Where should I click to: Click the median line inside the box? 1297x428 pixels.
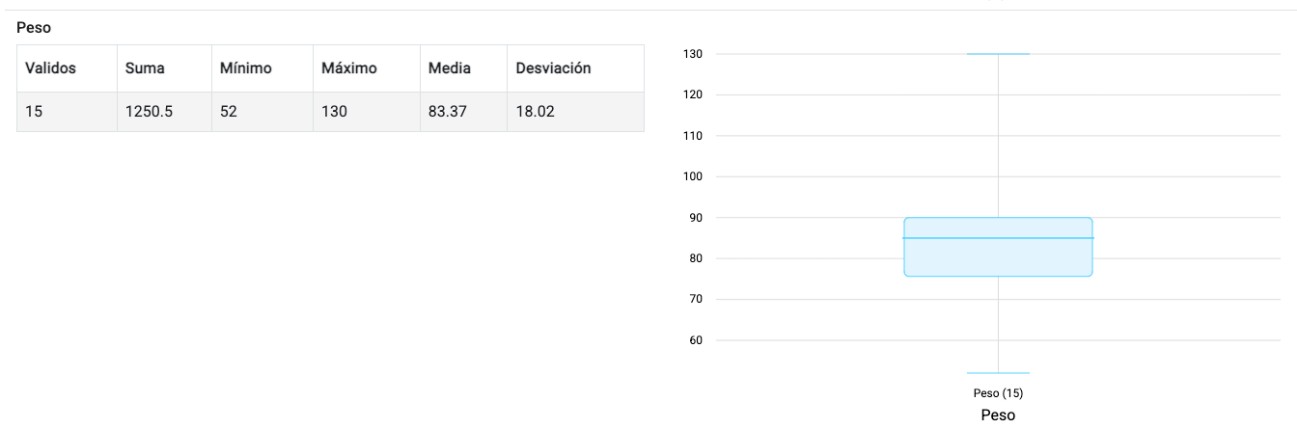pyautogui.click(x=998, y=238)
